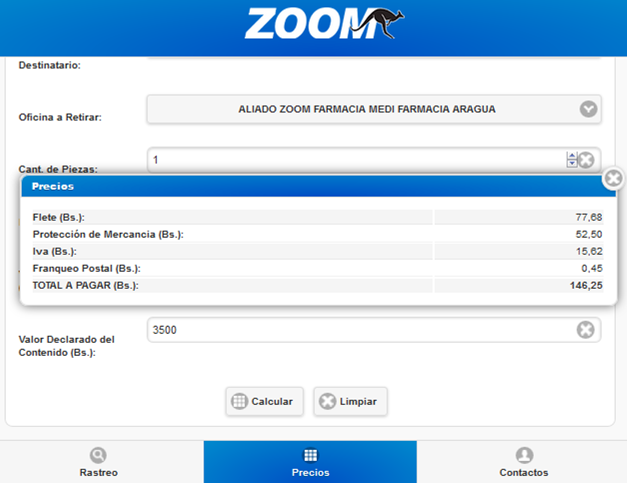Select the Franqueo value 0,45
The height and width of the screenshot is (483, 627).
591,268
